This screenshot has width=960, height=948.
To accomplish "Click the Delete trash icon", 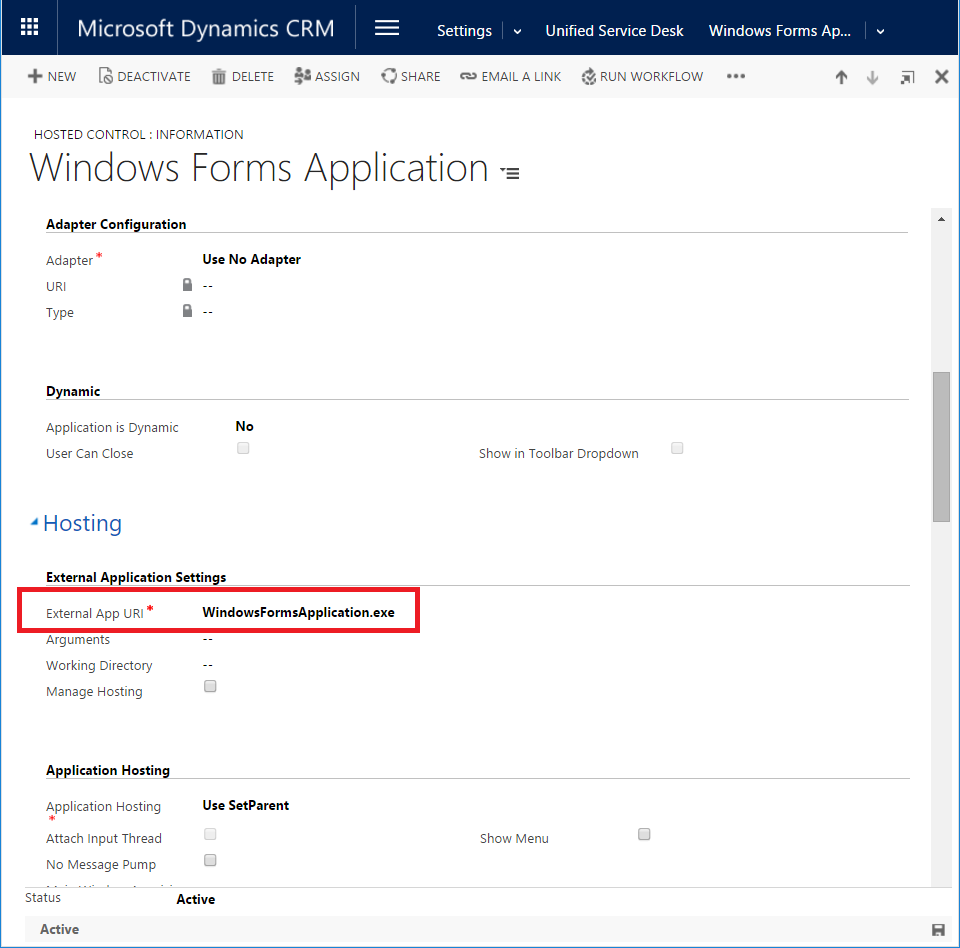I will pyautogui.click(x=219, y=77).
